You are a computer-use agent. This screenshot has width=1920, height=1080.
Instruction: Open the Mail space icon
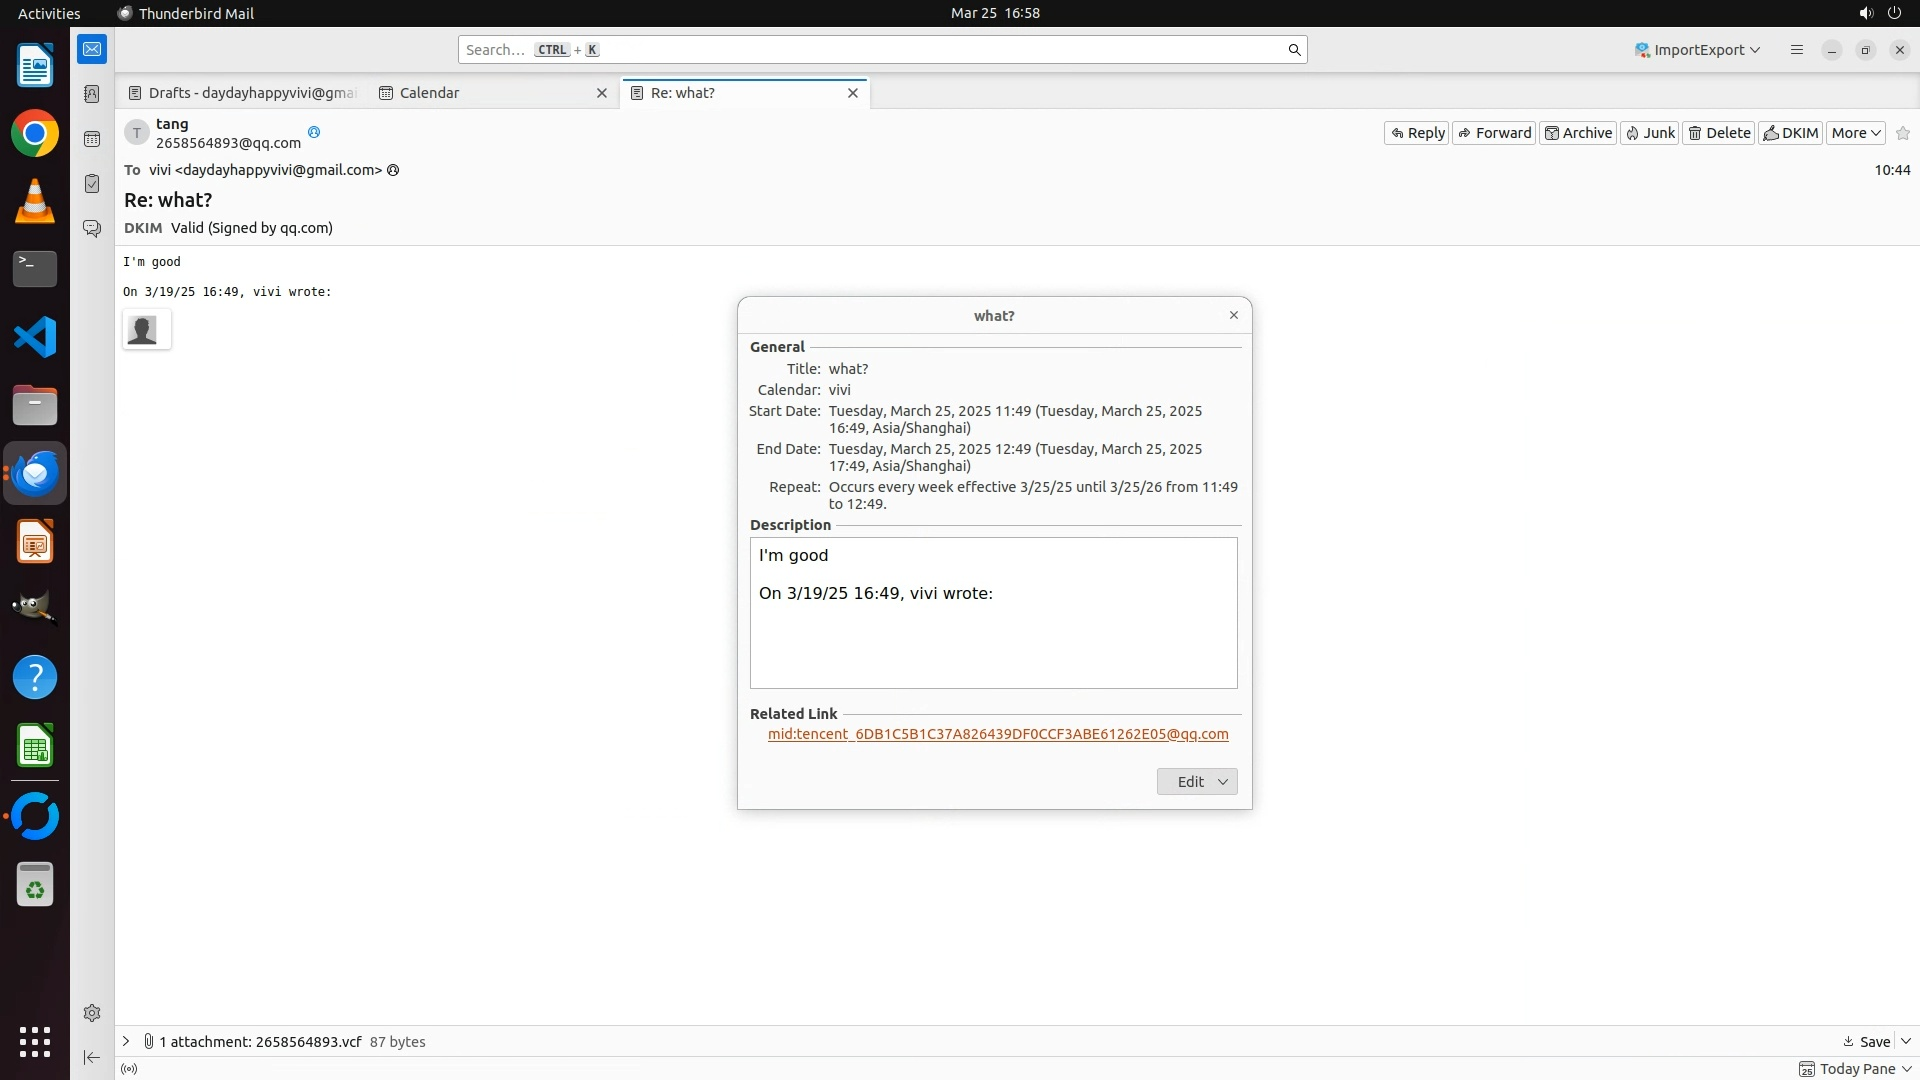(92, 49)
